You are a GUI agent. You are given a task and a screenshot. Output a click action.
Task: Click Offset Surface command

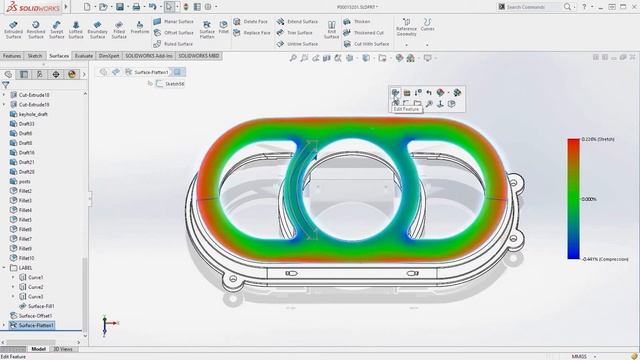pyautogui.click(x=174, y=33)
